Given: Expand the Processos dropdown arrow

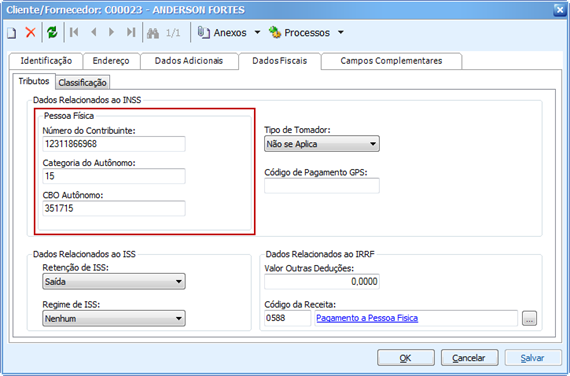Looking at the screenshot, I should click(x=340, y=32).
